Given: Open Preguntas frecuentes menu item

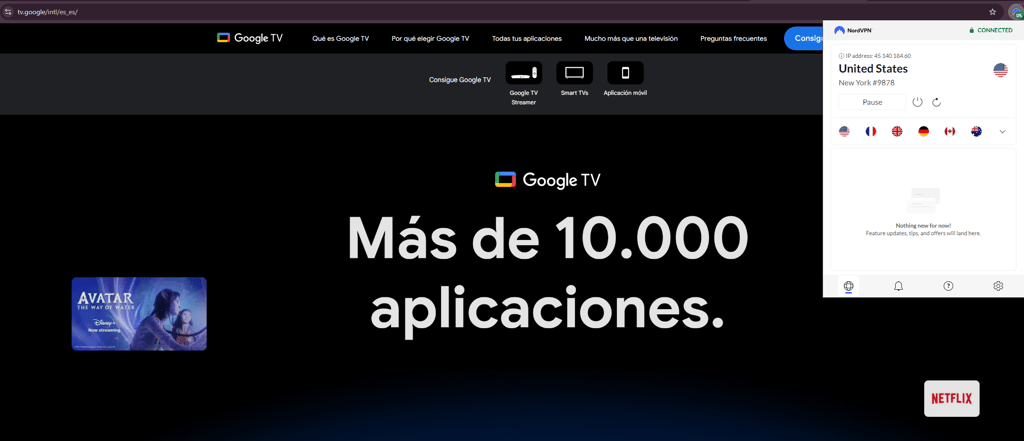Looking at the screenshot, I should pyautogui.click(x=733, y=39).
